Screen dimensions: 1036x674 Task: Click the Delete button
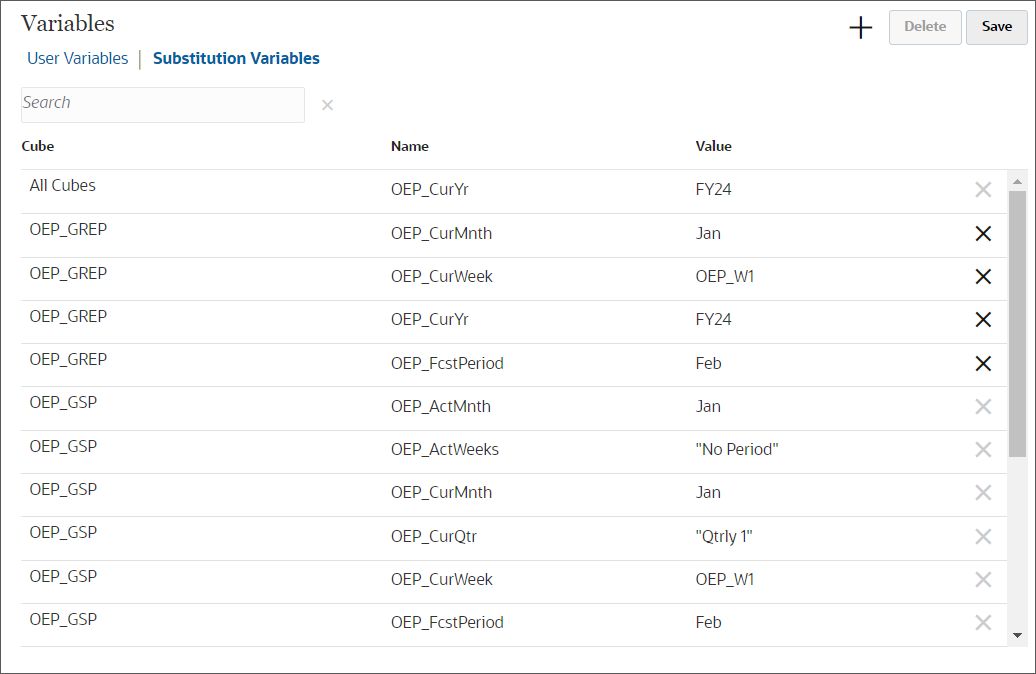tap(924, 27)
